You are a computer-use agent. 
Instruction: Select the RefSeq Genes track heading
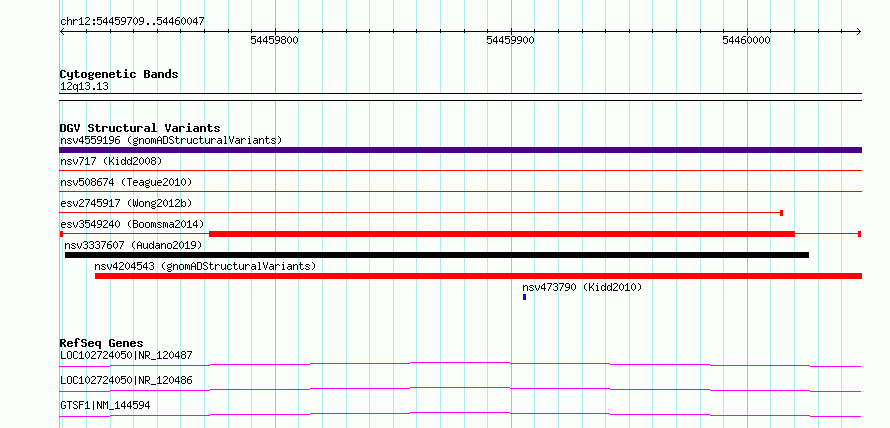101,343
